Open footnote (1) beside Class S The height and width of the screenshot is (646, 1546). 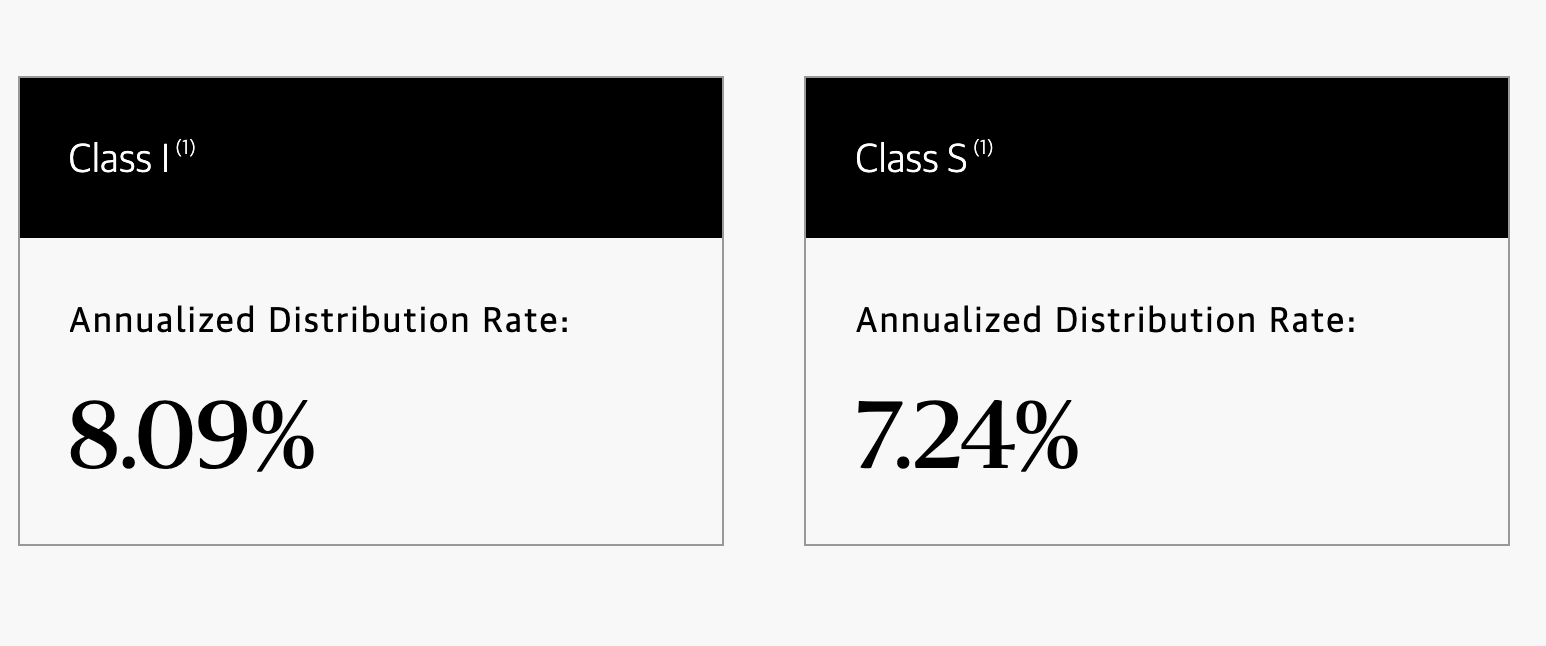point(984,148)
